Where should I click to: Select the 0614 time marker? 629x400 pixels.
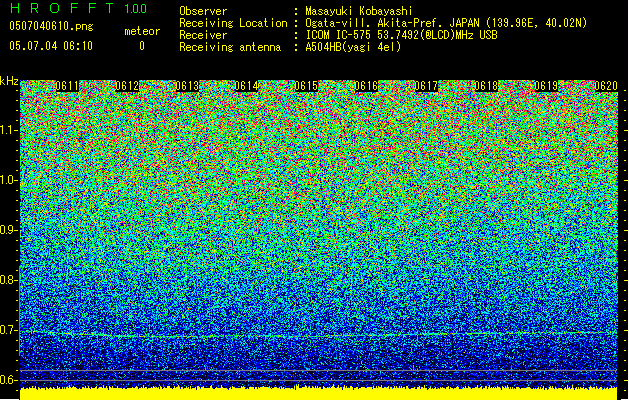click(x=246, y=86)
